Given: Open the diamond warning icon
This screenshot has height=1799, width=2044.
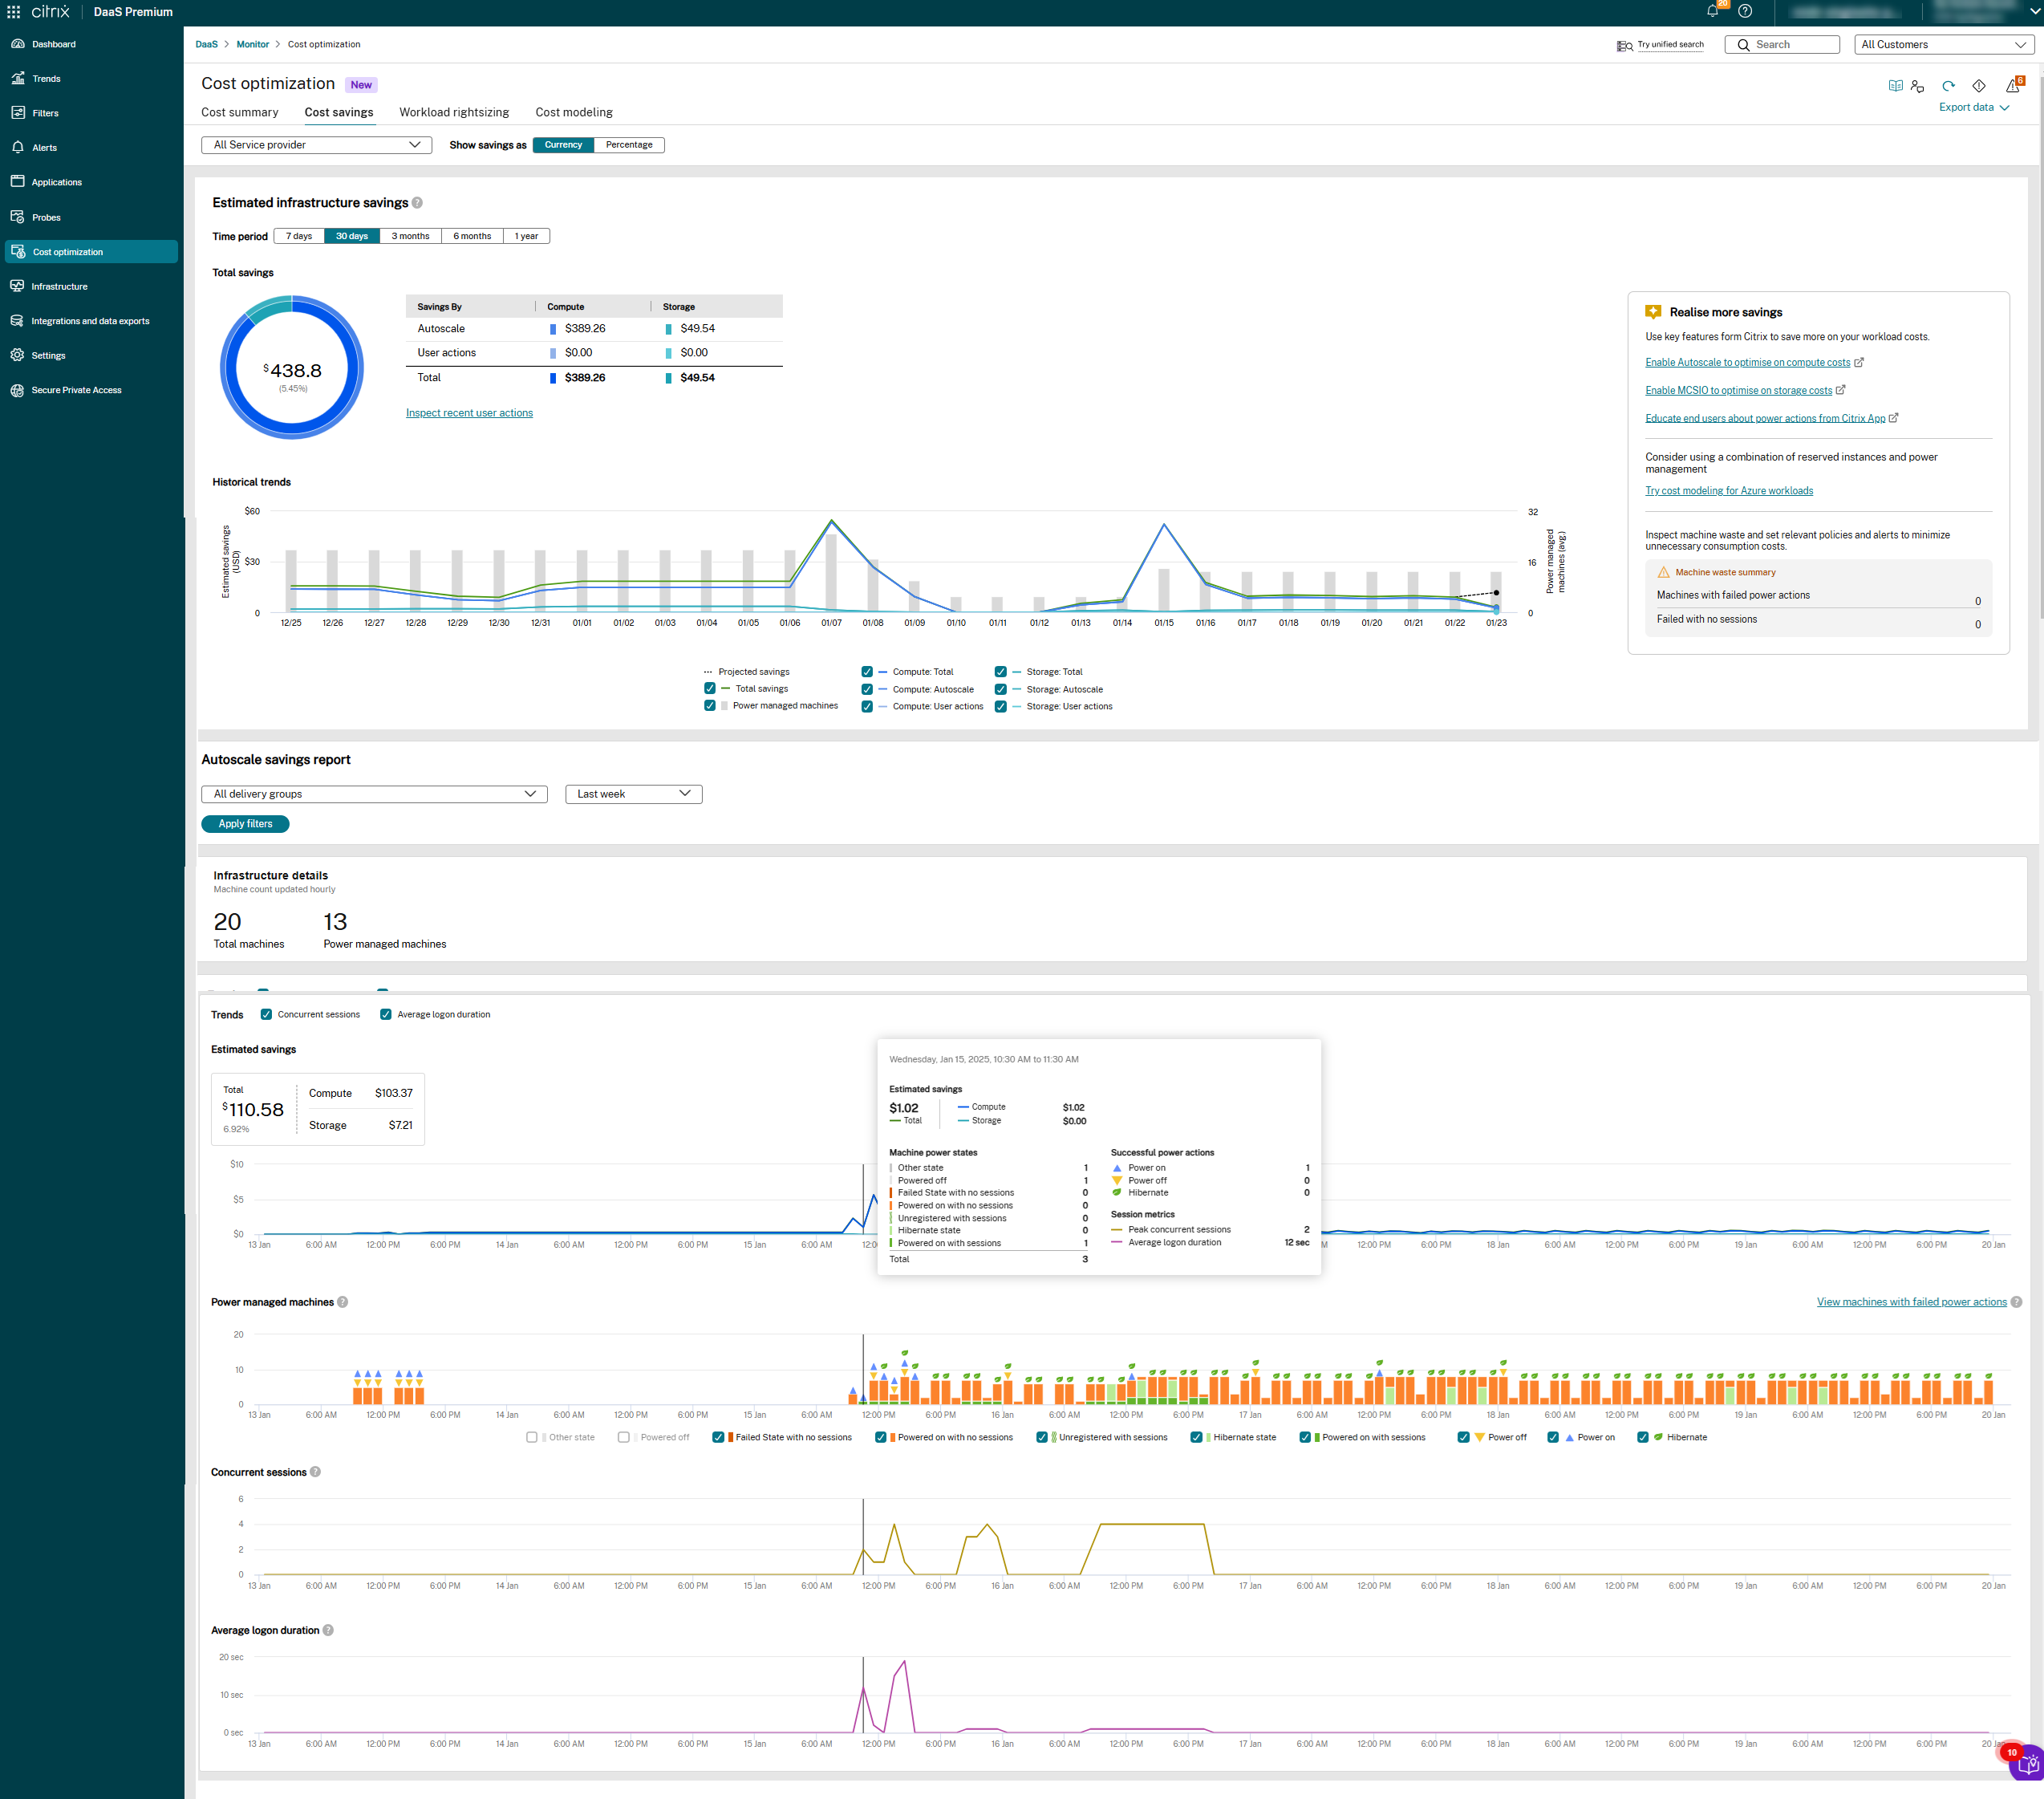Looking at the screenshot, I should pyautogui.click(x=1978, y=86).
